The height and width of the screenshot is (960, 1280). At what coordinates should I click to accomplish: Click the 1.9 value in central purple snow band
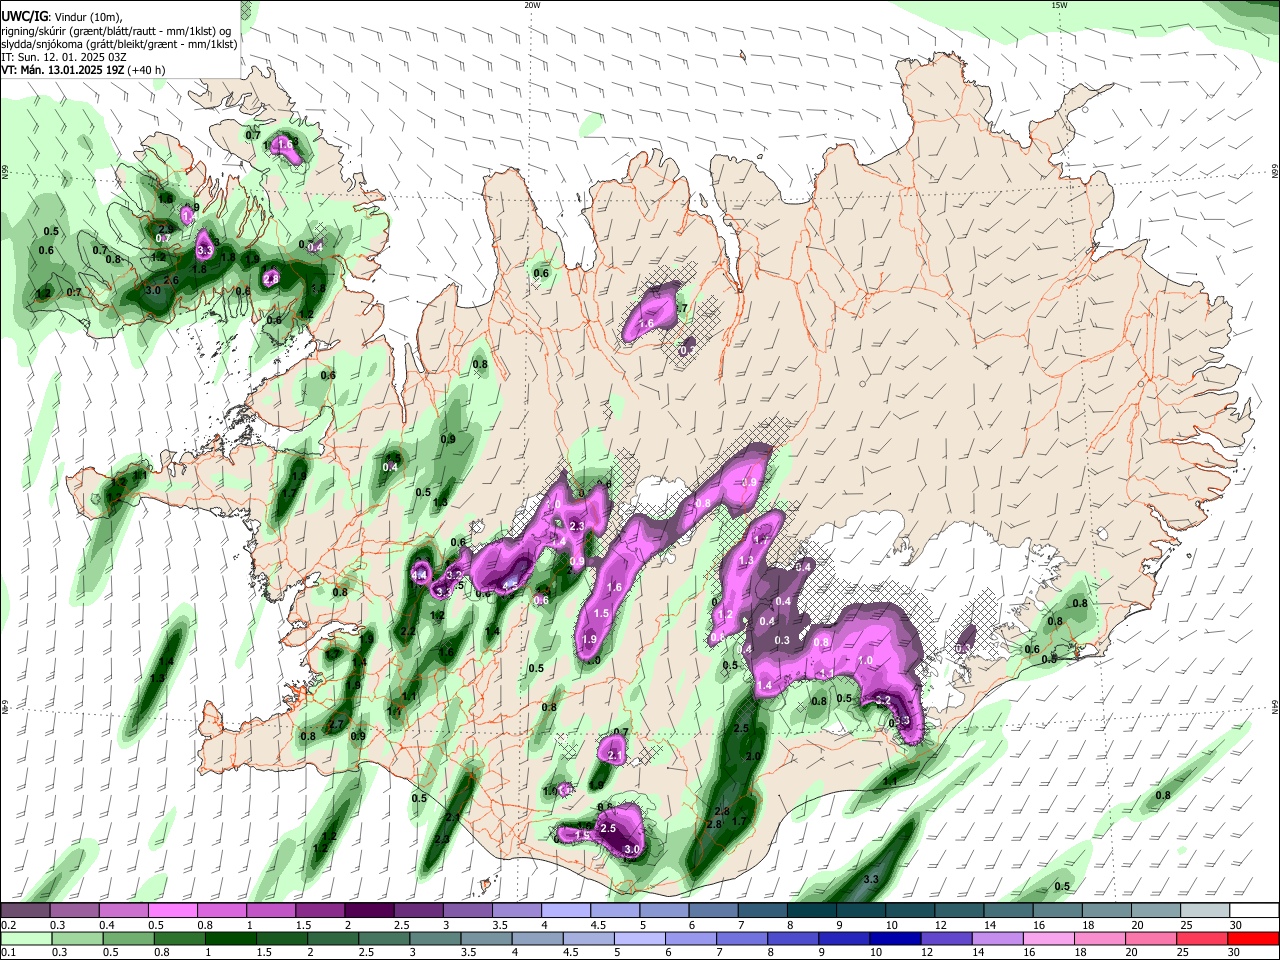(x=590, y=640)
